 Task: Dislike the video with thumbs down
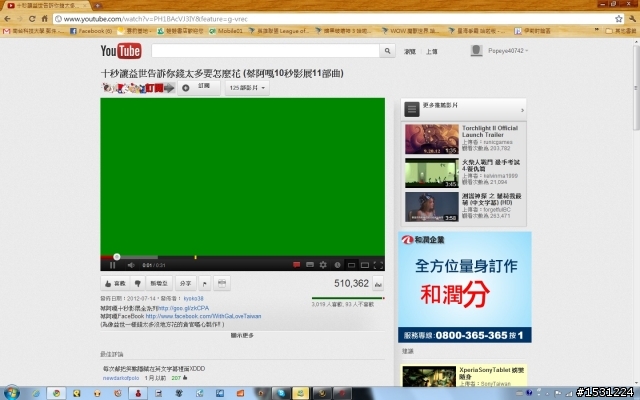138,283
